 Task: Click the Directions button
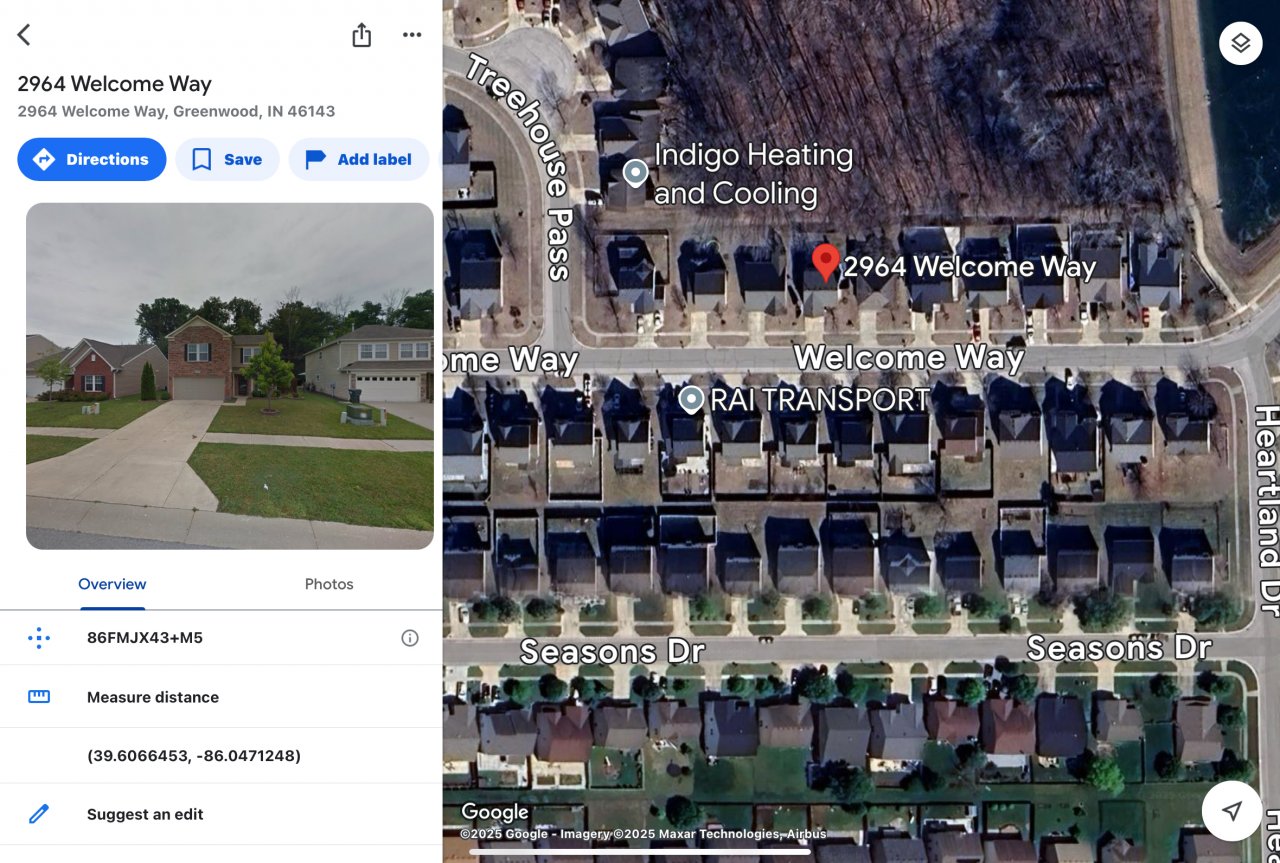point(92,159)
